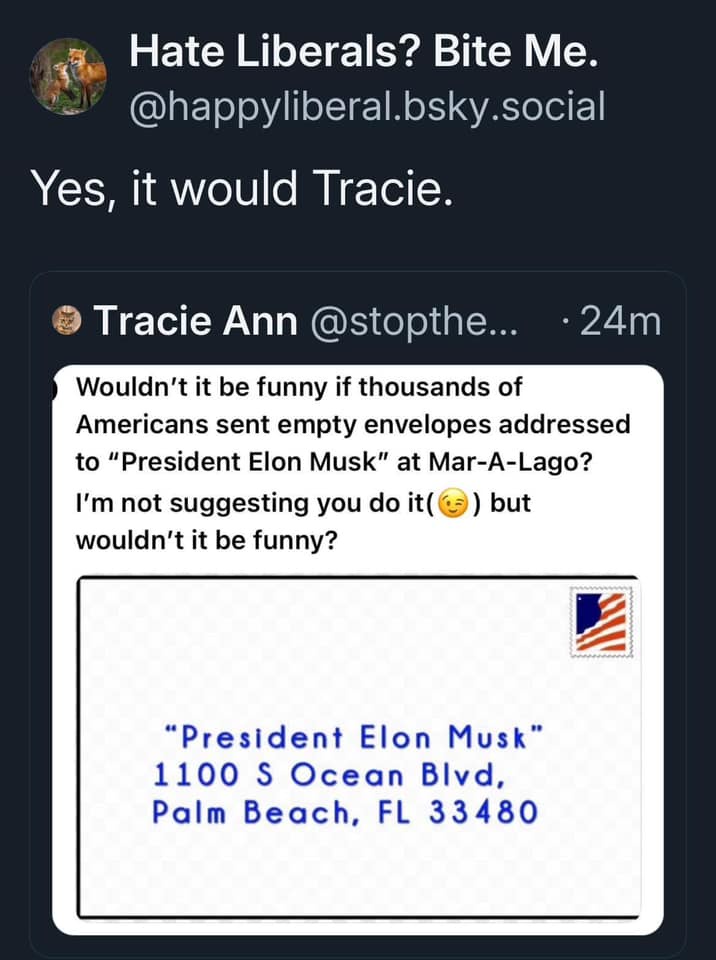Click the "I'm not suggesting you do it" line
Viewport: 716px width, 960px height.
tap(303, 504)
